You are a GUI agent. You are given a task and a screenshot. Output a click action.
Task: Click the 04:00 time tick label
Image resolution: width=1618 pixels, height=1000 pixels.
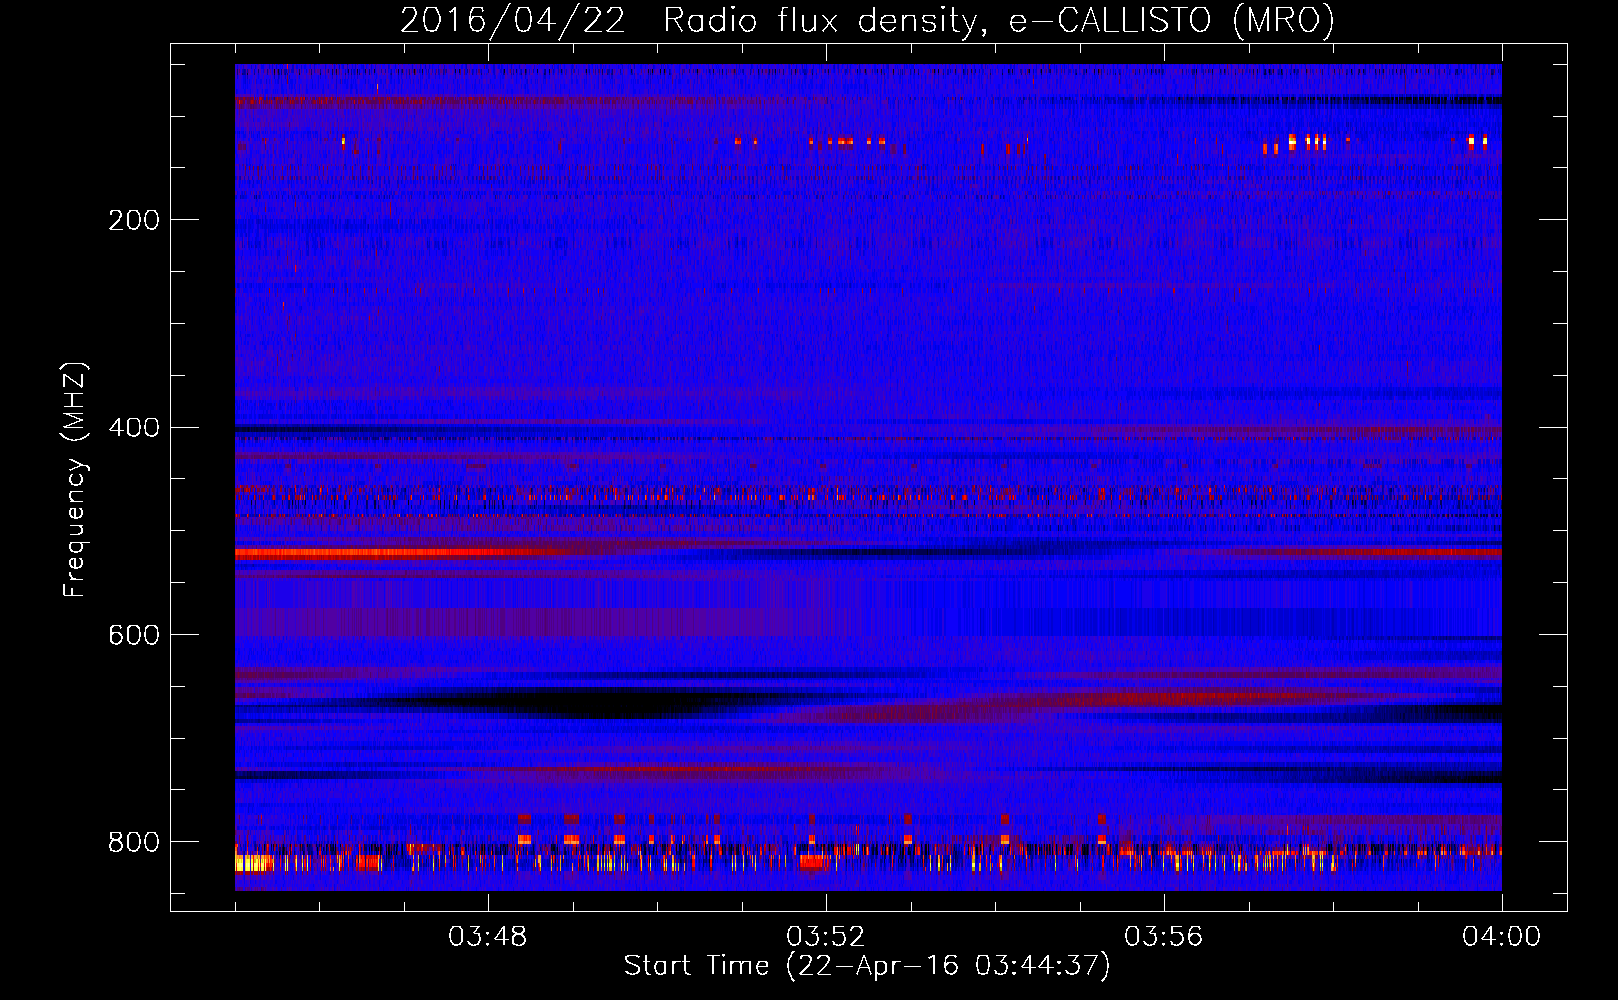[x=1502, y=937]
